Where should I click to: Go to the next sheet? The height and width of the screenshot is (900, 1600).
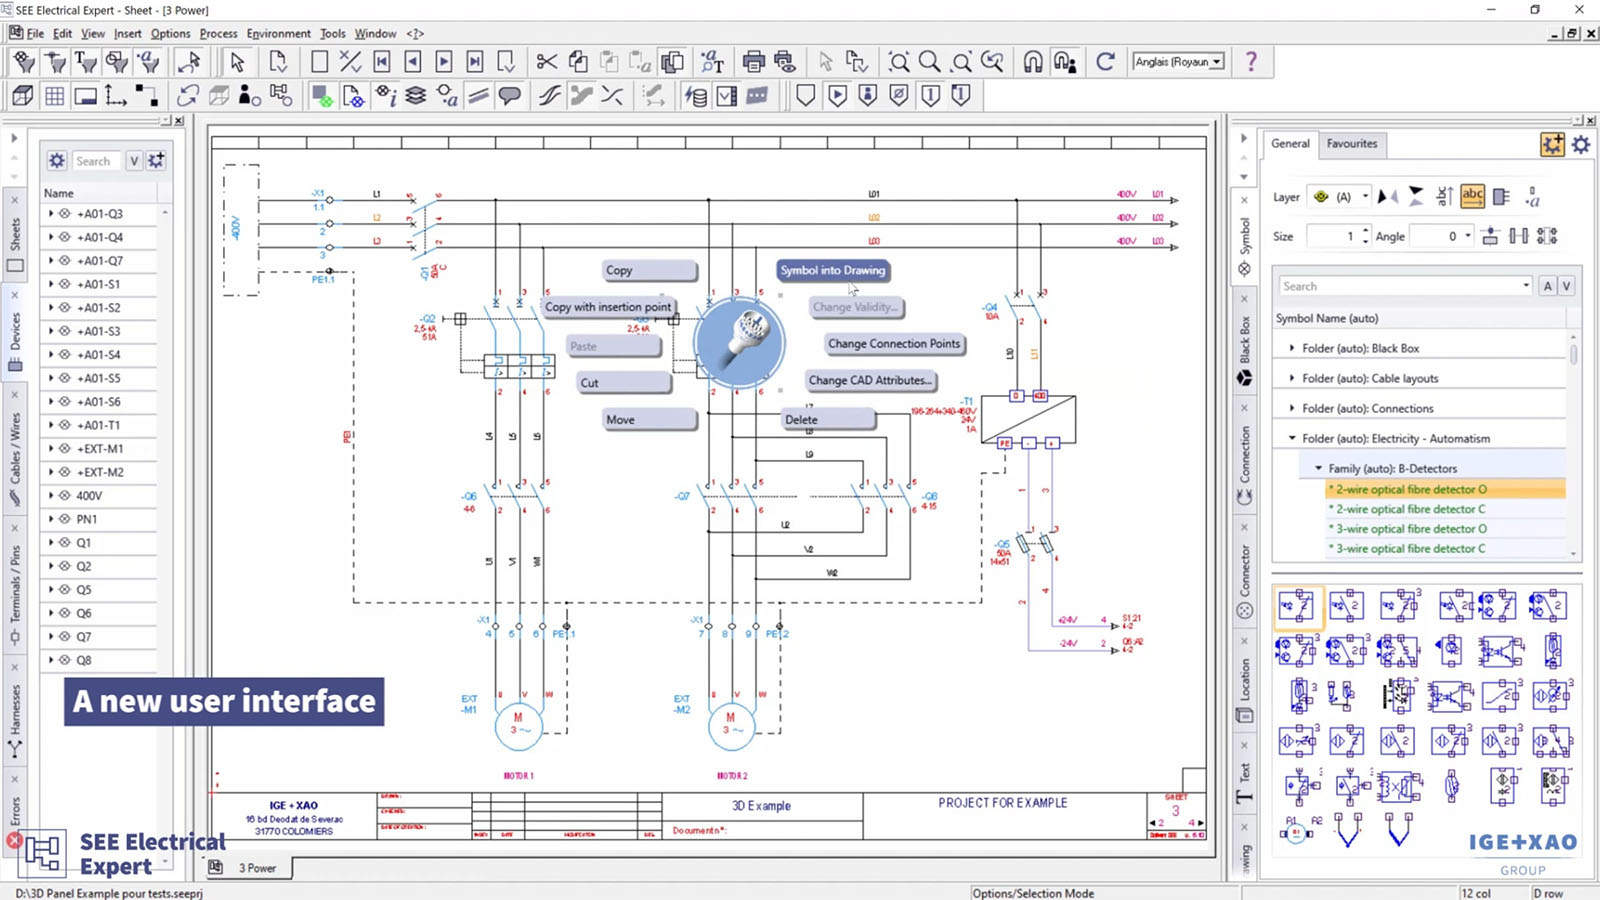pyautogui.click(x=444, y=62)
